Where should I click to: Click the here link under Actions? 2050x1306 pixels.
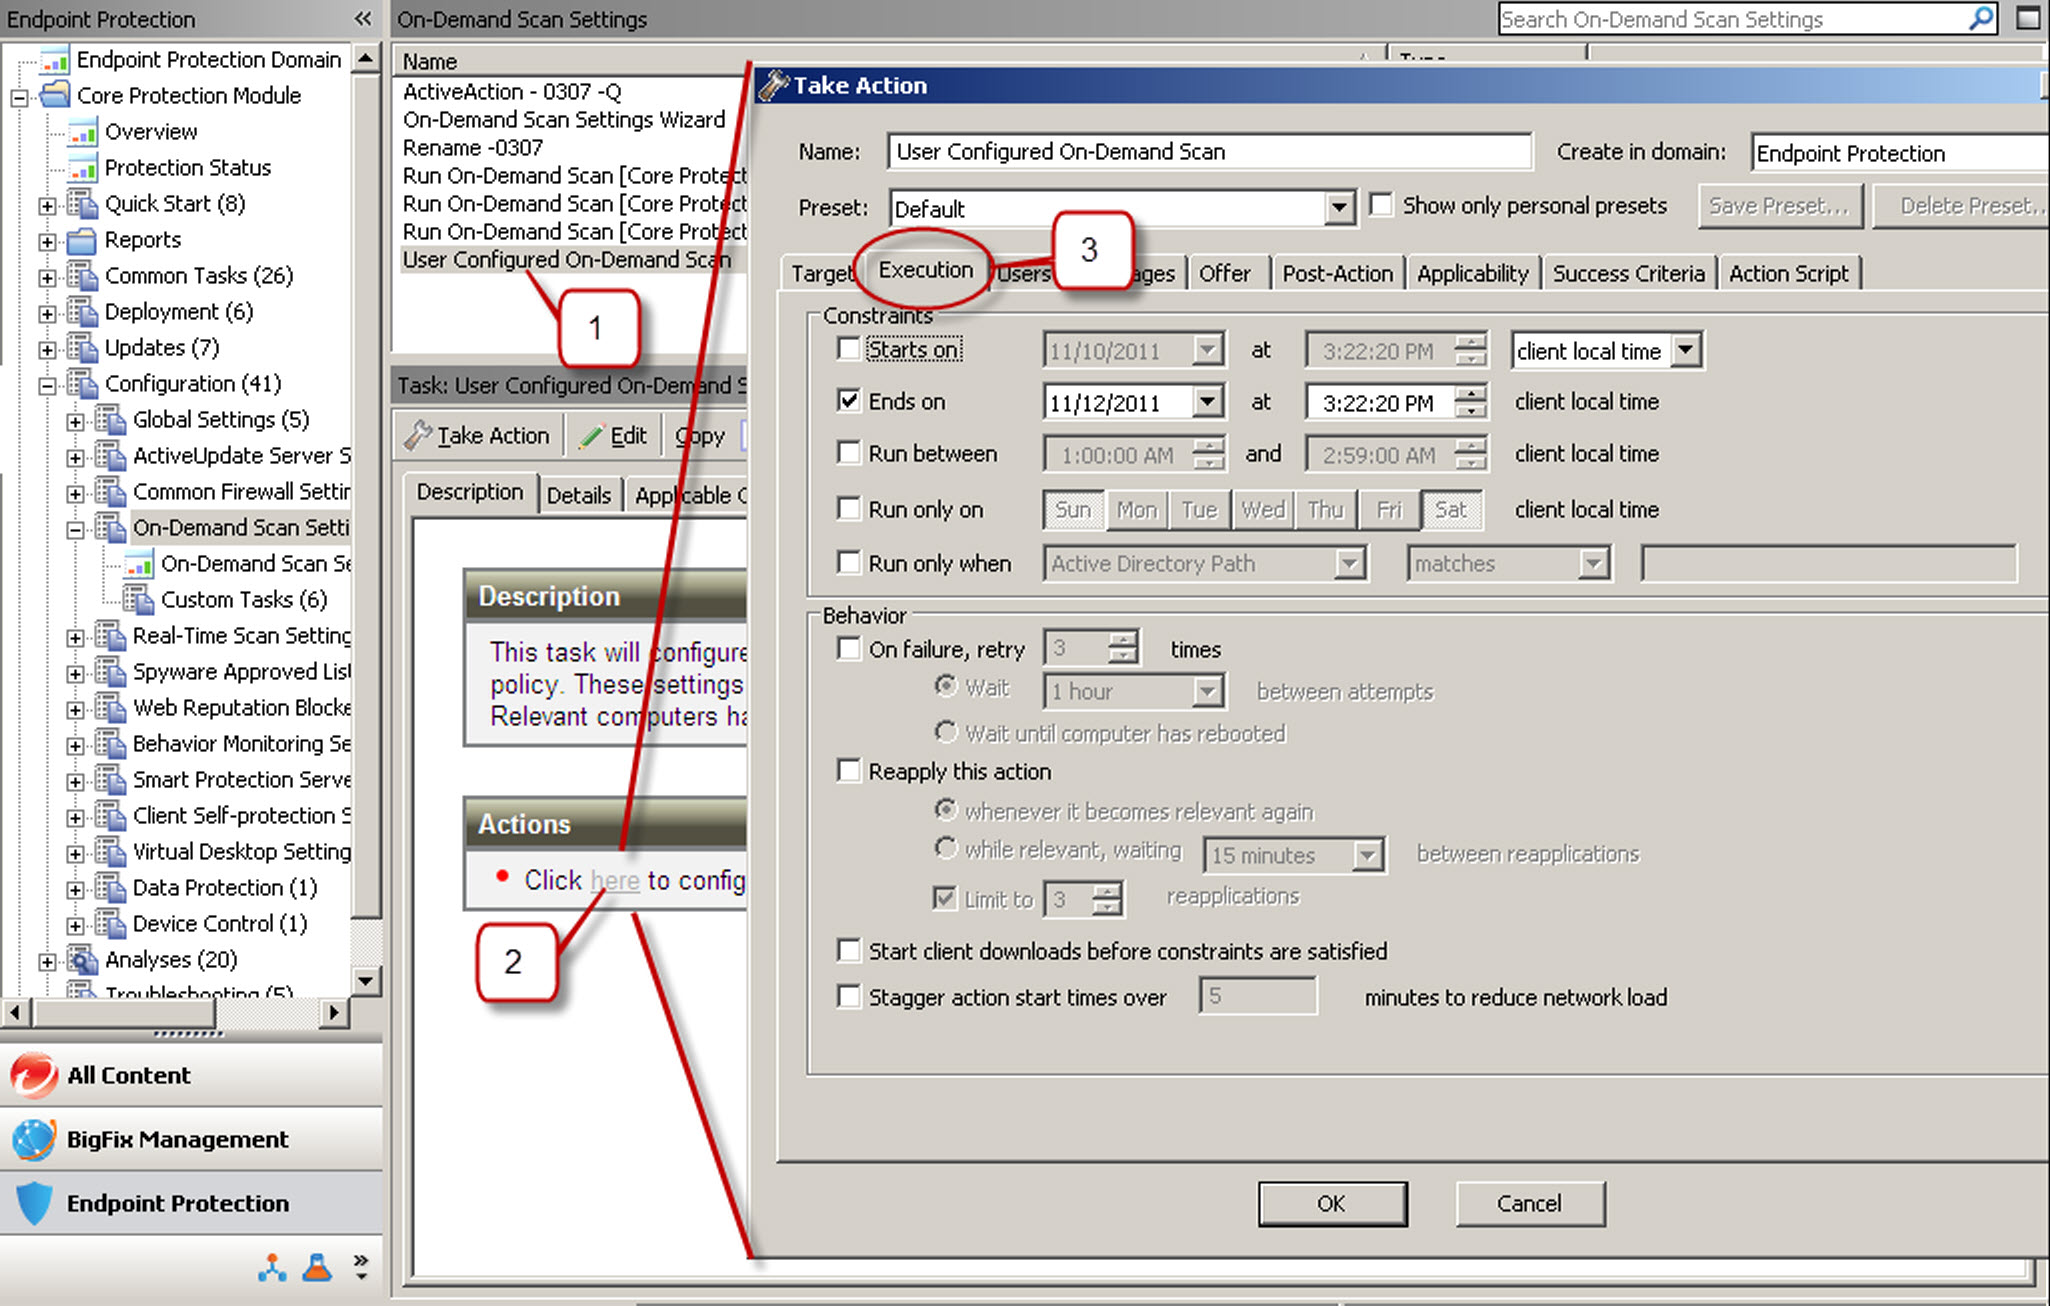[x=617, y=880]
